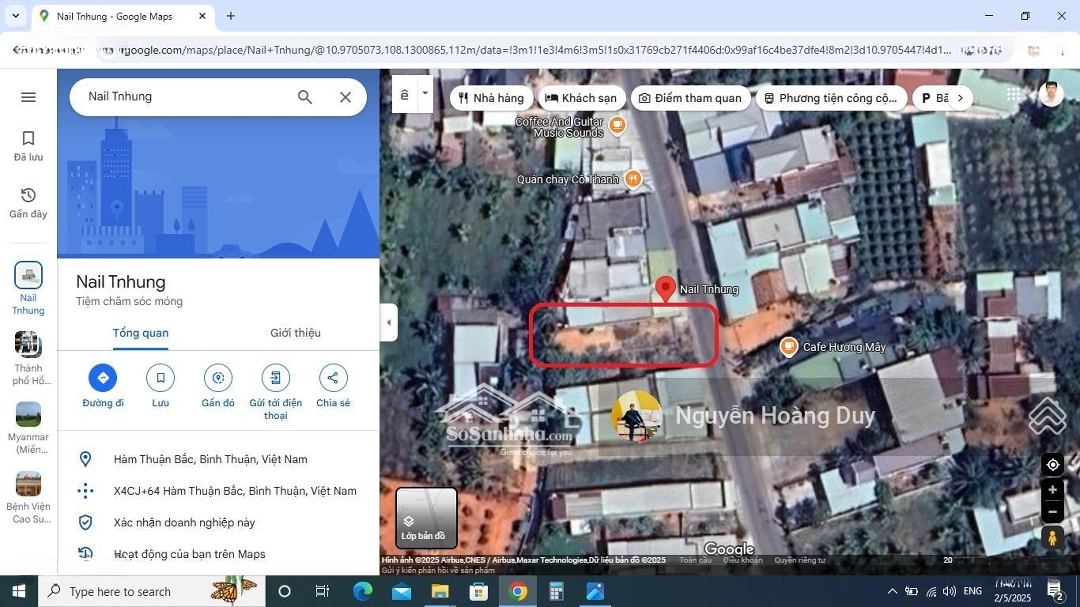Switch to the Giới thiệu tab
The height and width of the screenshot is (607, 1080).
click(295, 333)
